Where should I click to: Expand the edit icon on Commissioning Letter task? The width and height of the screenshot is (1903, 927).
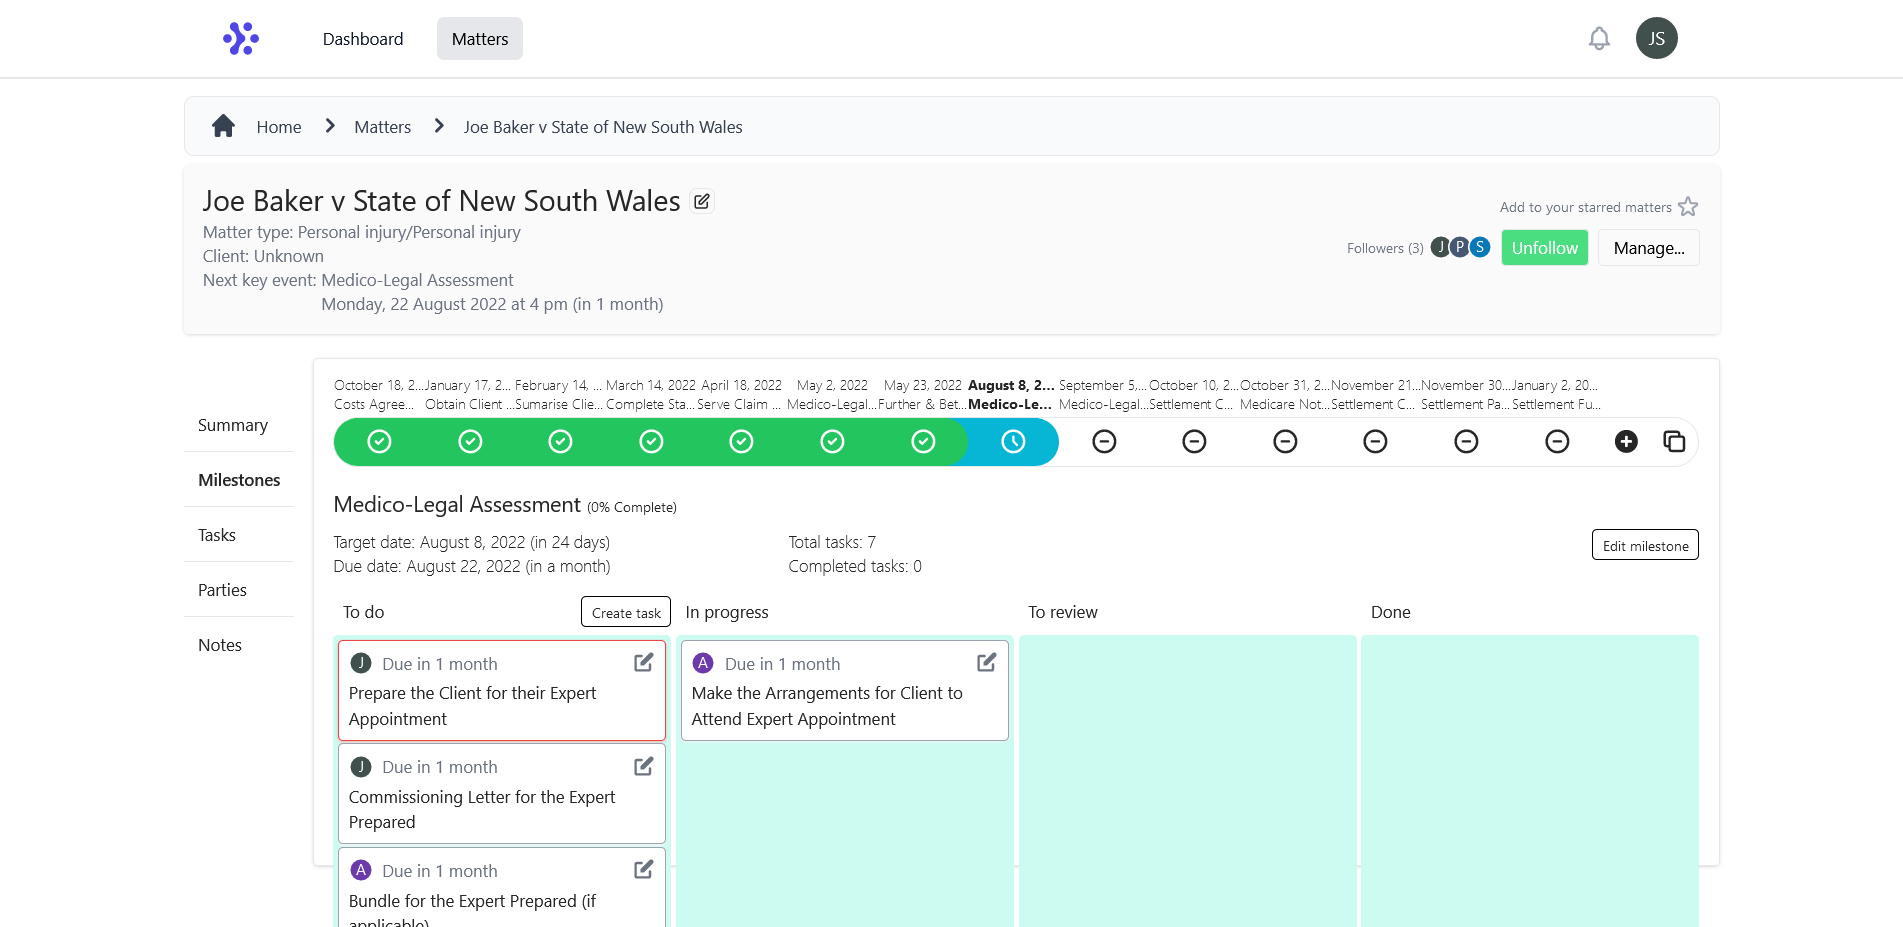643,766
